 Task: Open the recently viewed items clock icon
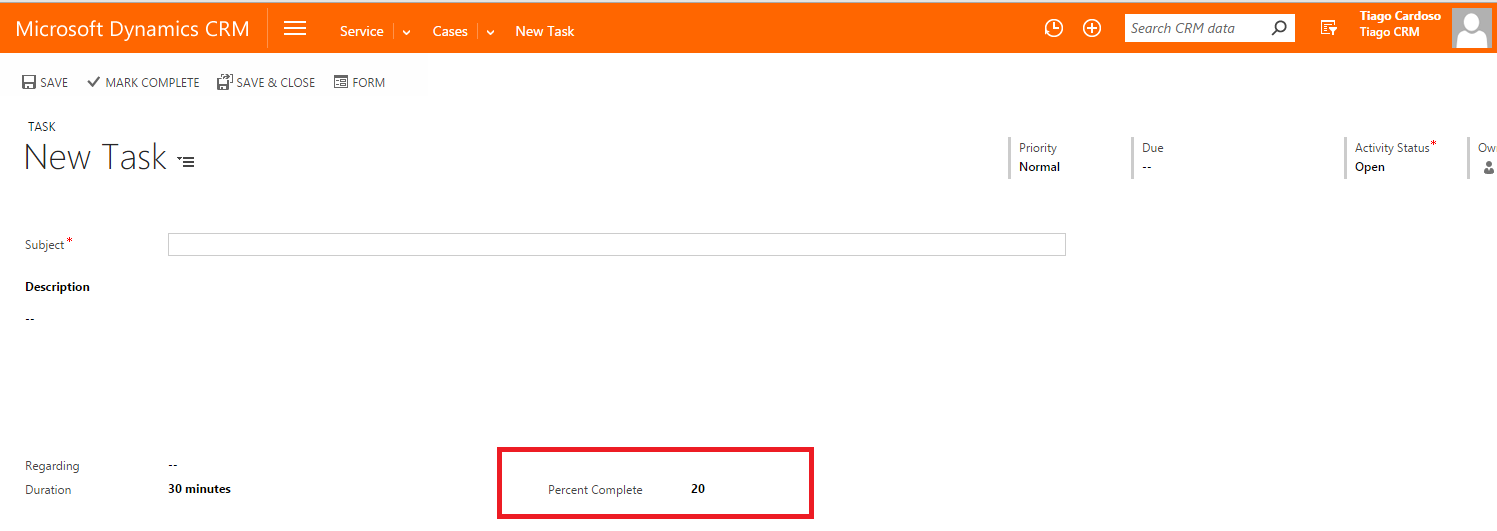coord(1053,29)
